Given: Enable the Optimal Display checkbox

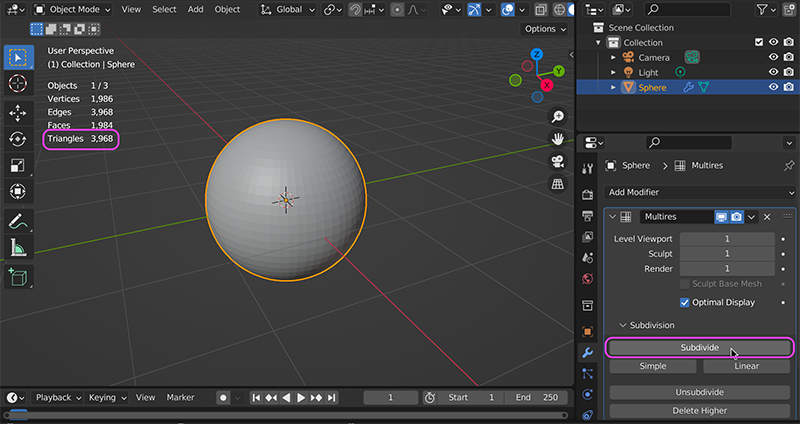Looking at the screenshot, I should point(685,302).
